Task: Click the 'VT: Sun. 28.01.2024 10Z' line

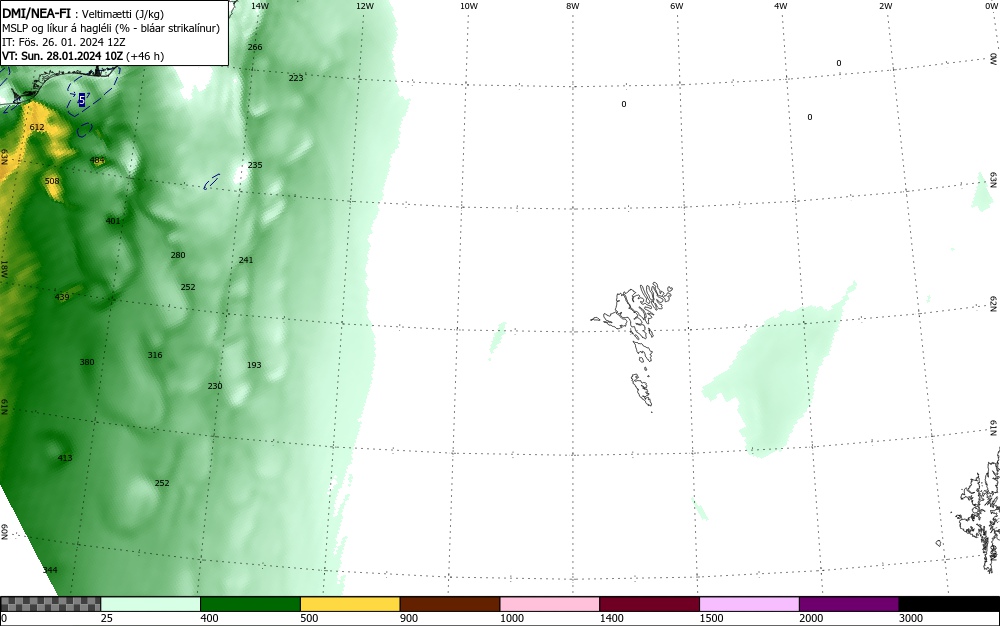Action: pos(83,56)
